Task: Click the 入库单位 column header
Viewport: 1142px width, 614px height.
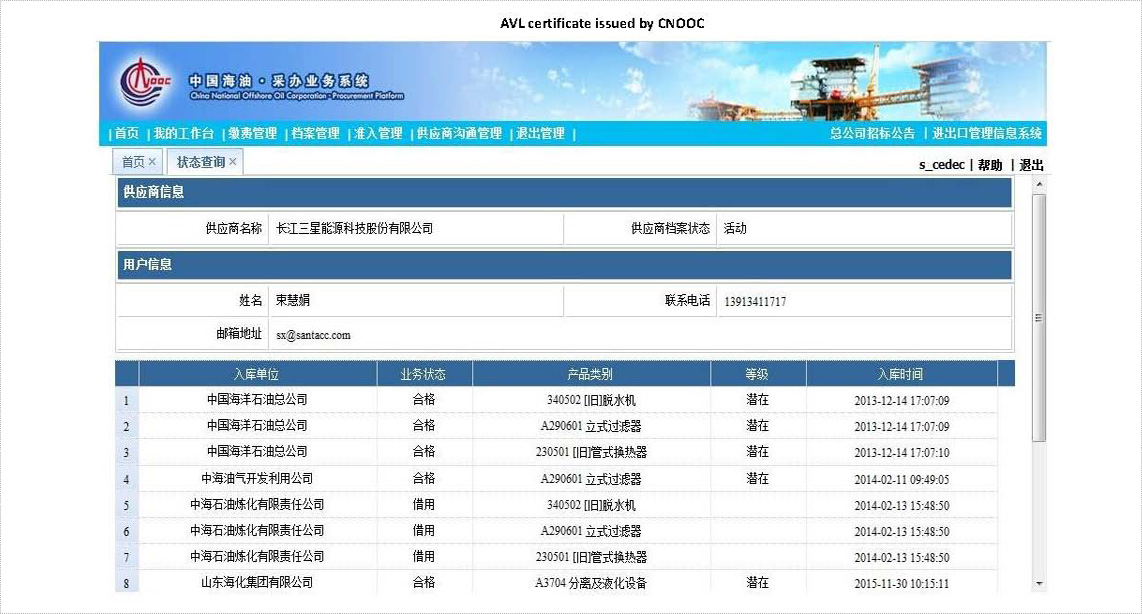Action: coord(256,374)
